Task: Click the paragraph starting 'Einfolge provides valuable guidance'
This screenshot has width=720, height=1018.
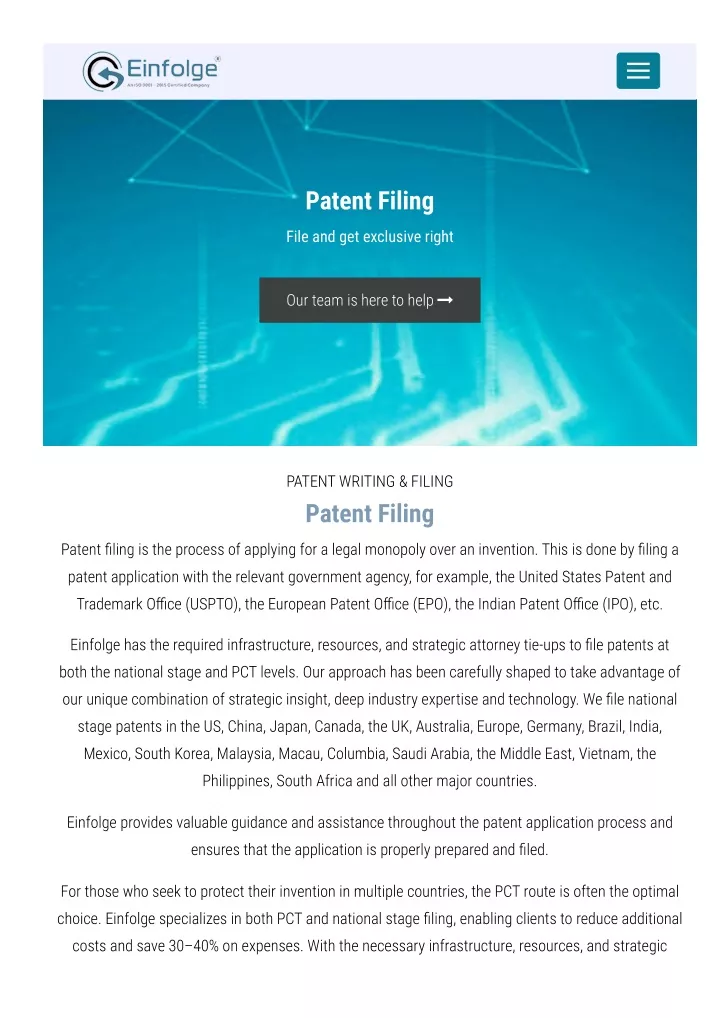Action: tap(369, 836)
